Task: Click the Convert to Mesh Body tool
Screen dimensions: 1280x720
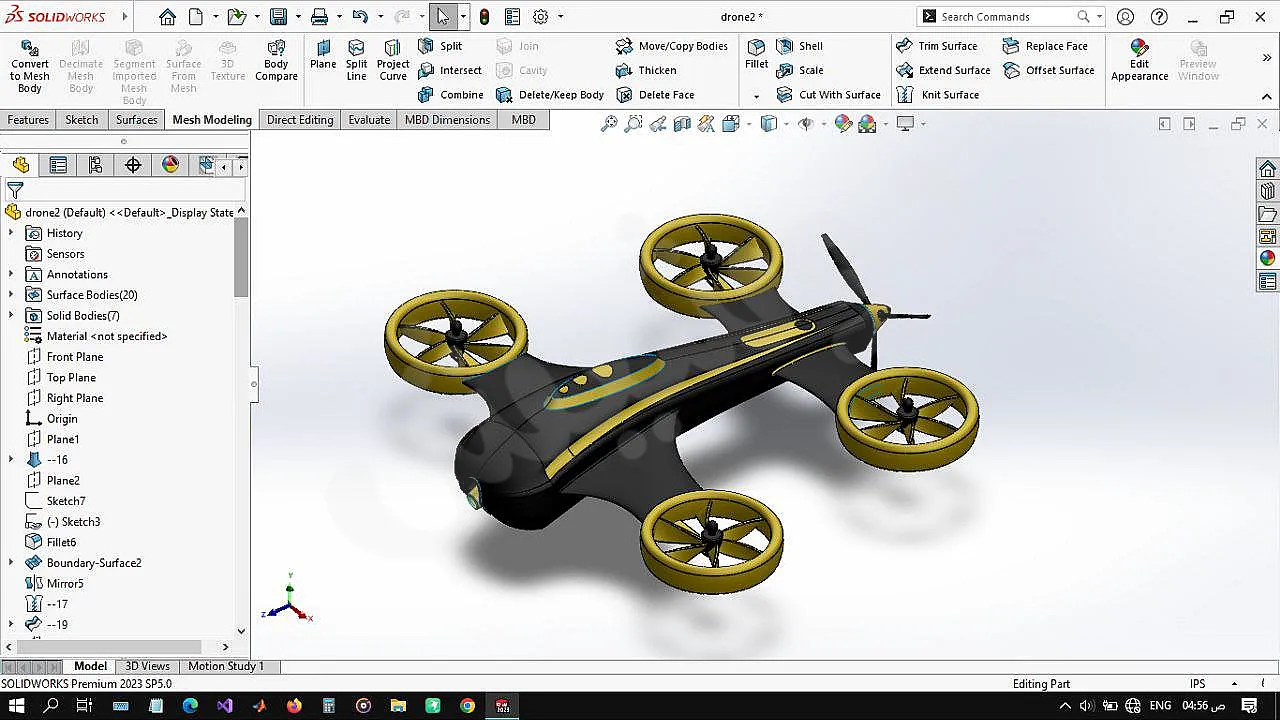Action: (30, 67)
